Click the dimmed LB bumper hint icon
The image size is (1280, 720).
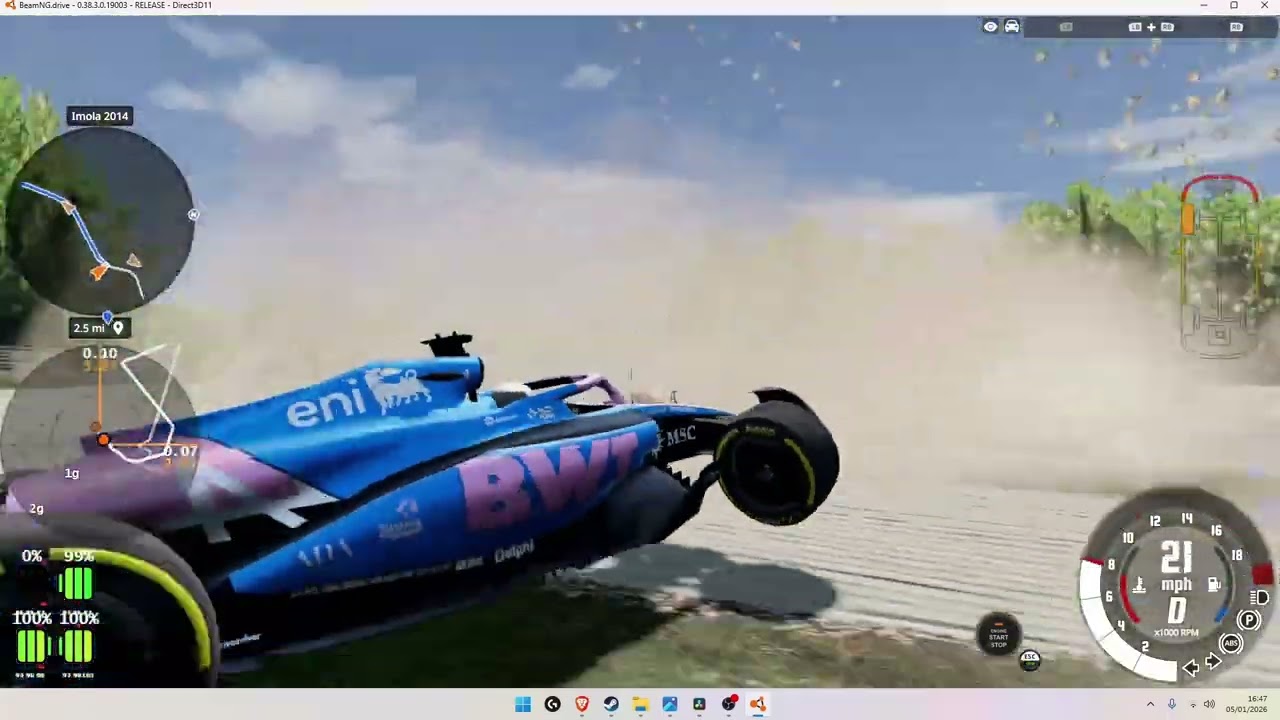[1066, 27]
